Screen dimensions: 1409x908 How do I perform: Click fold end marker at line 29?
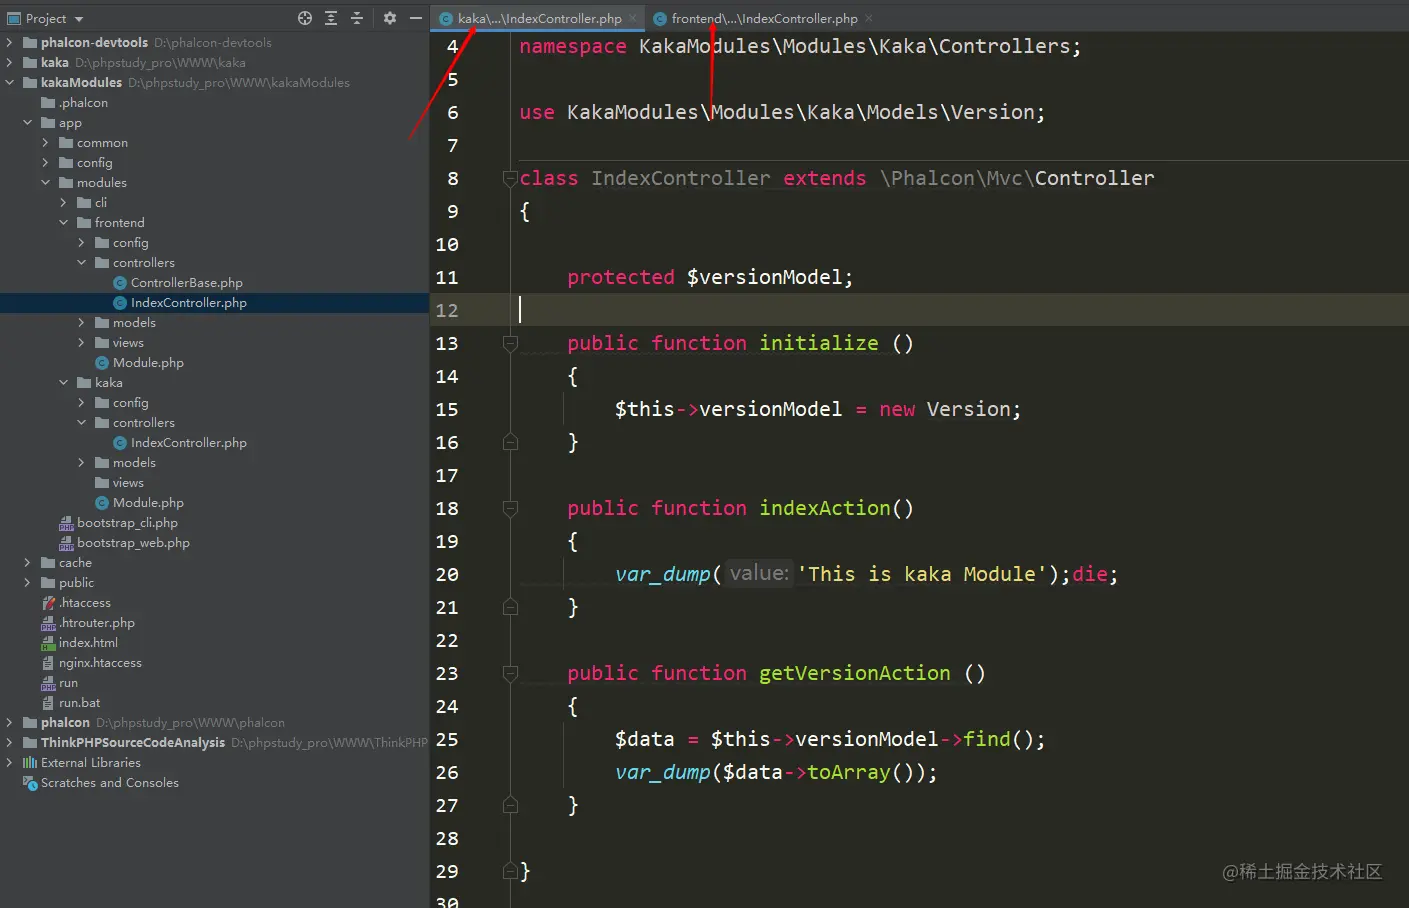[x=510, y=871]
